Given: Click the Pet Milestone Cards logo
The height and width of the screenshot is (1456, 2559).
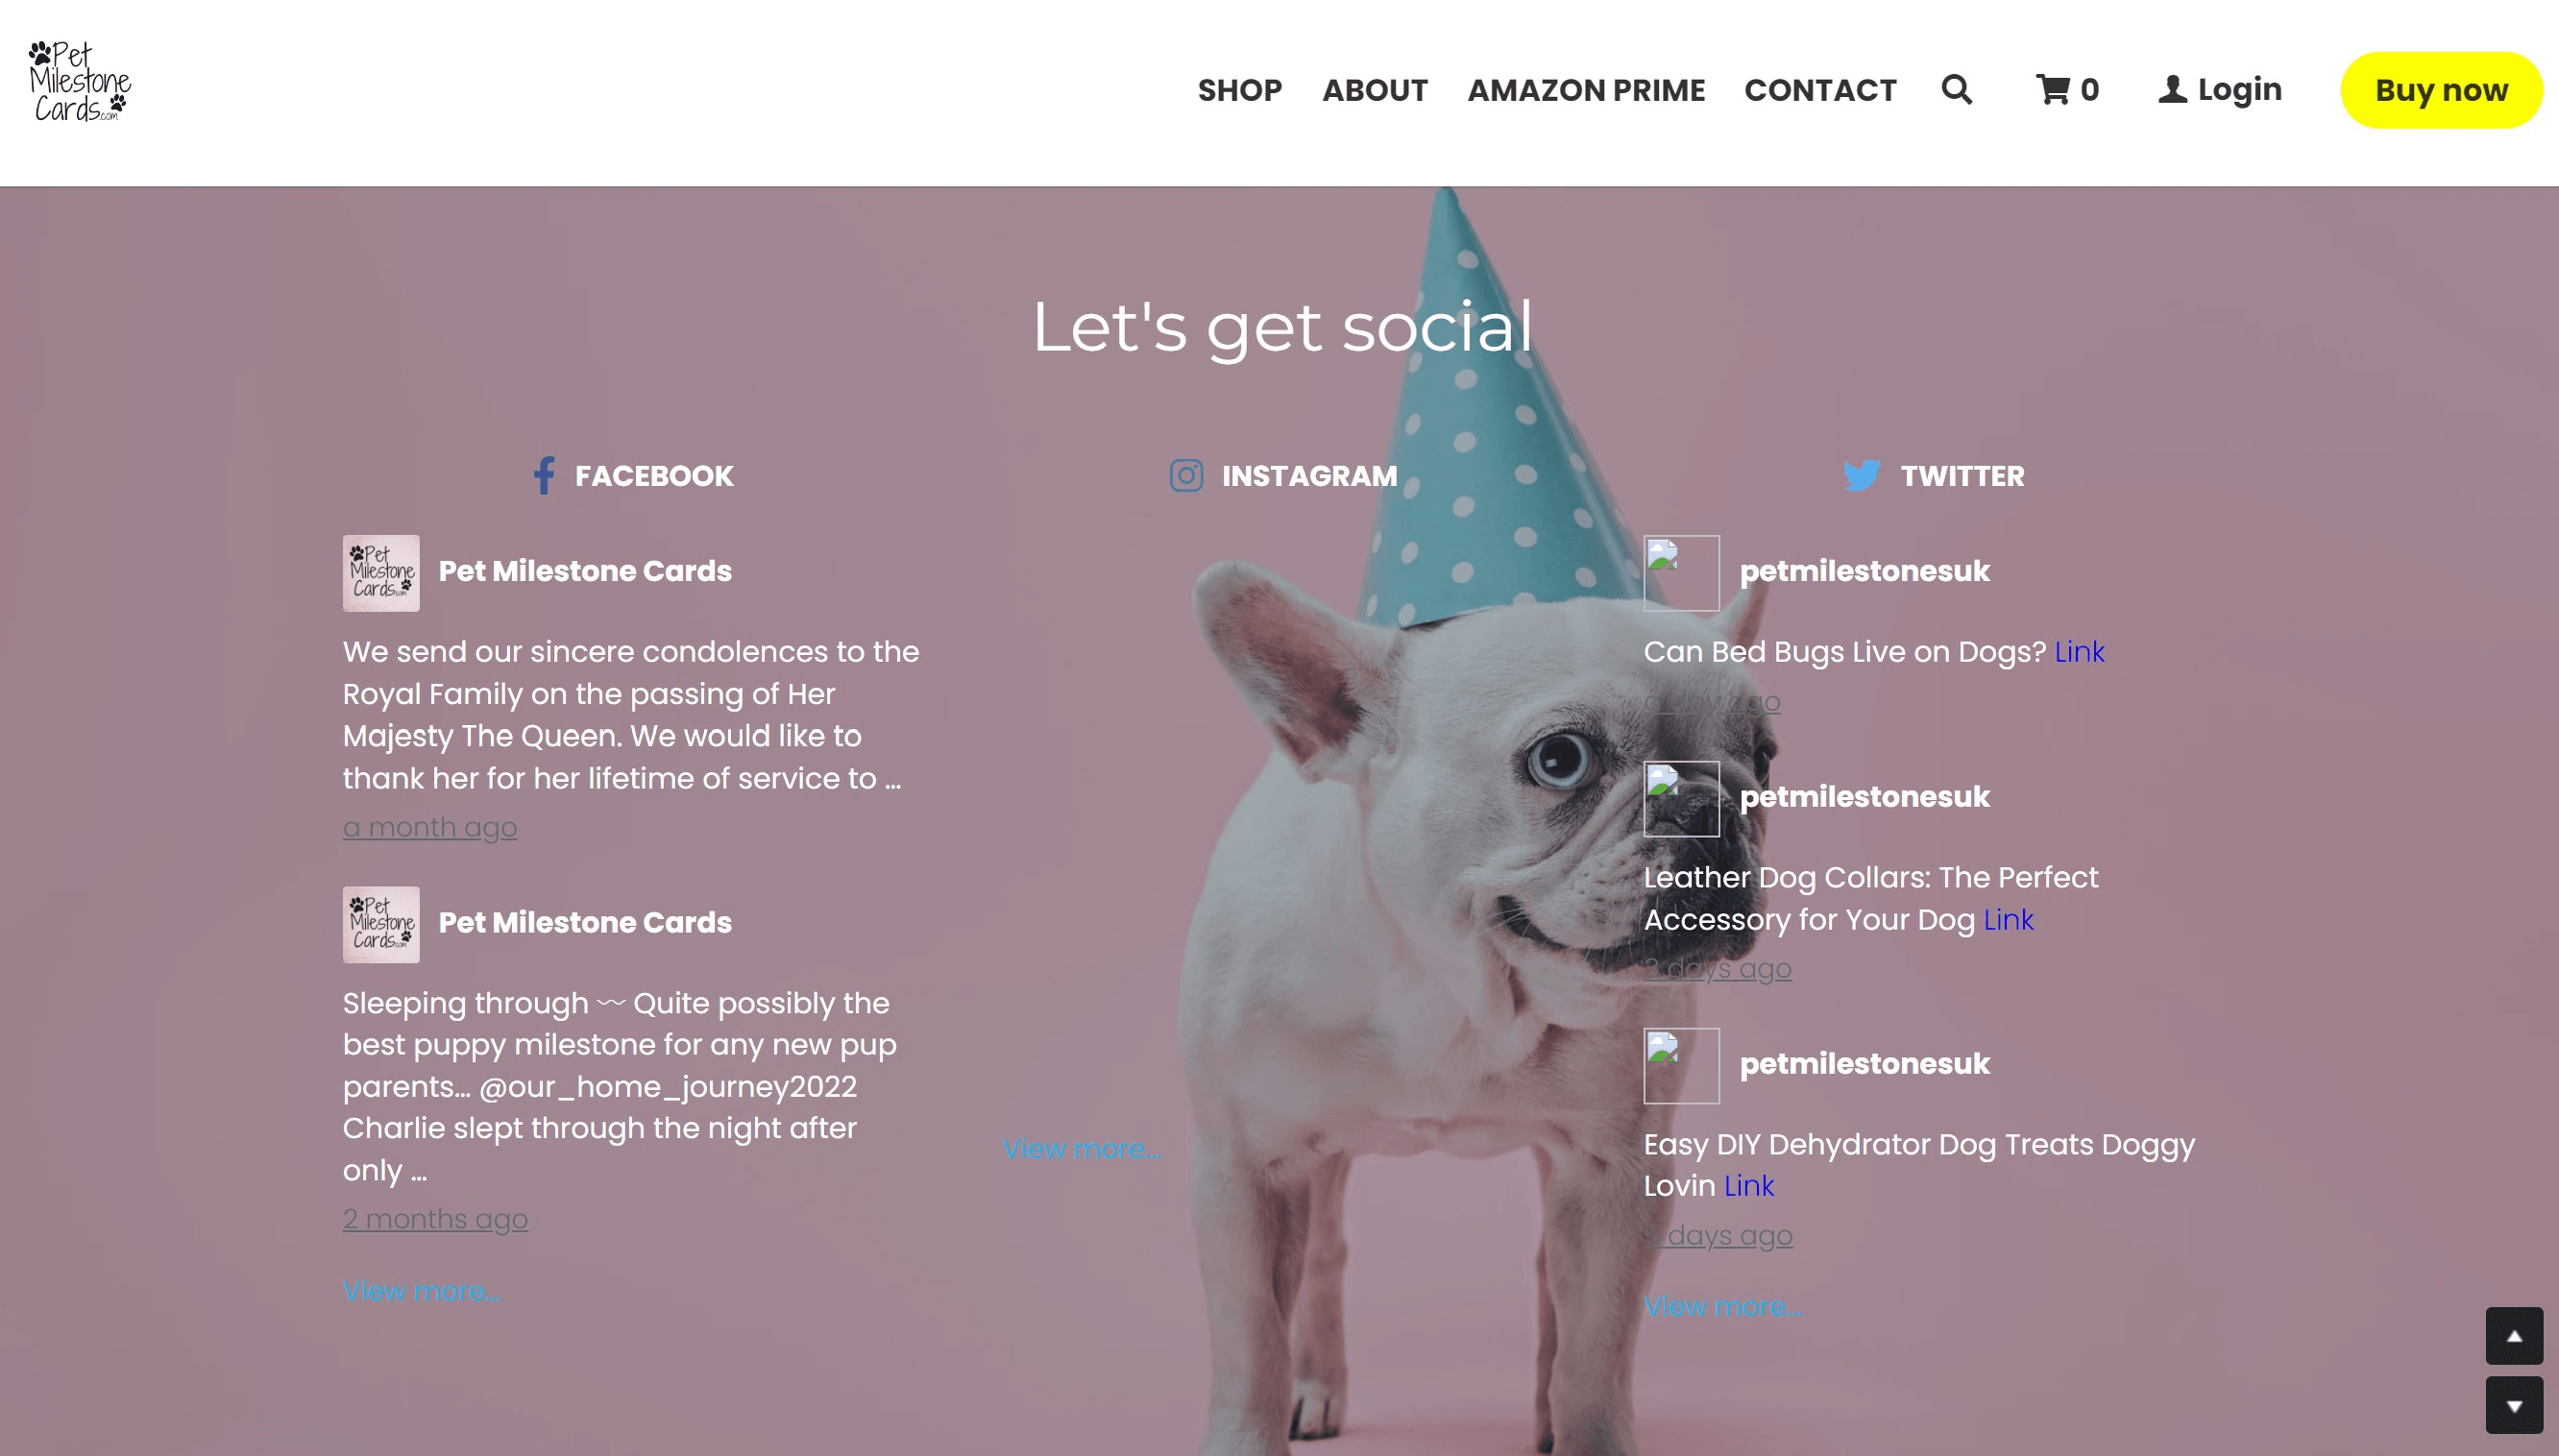Looking at the screenshot, I should (80, 82).
